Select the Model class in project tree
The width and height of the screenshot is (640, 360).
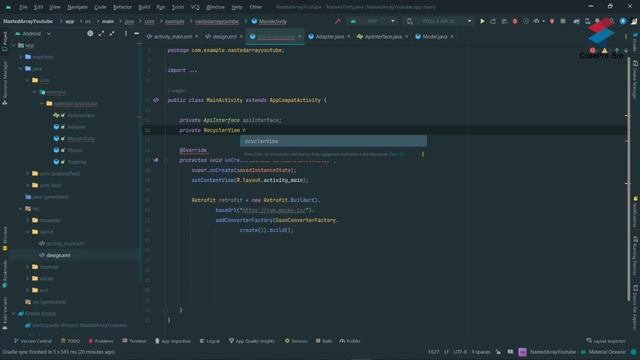75,150
